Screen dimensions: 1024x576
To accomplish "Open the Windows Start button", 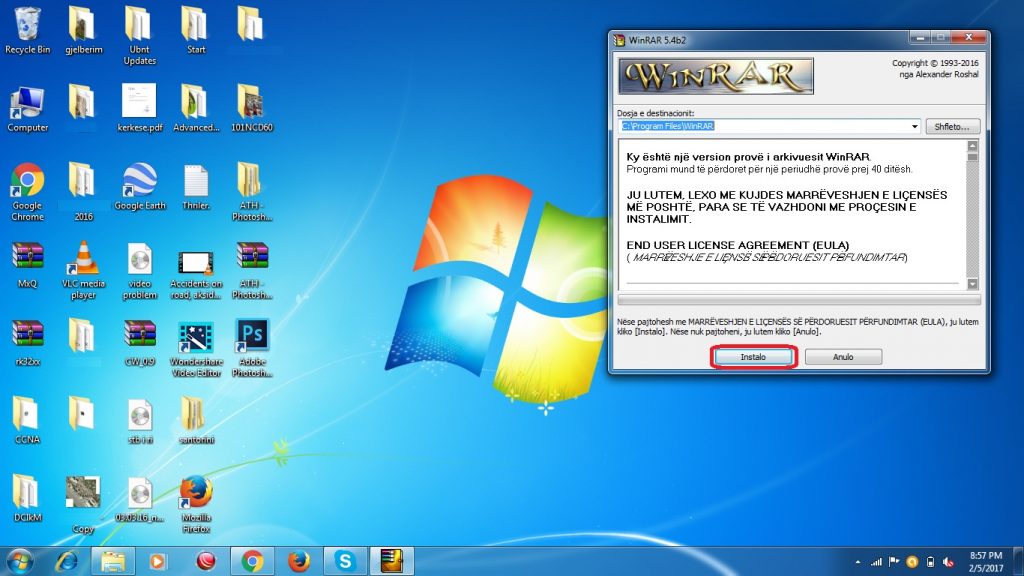I will pos(19,561).
